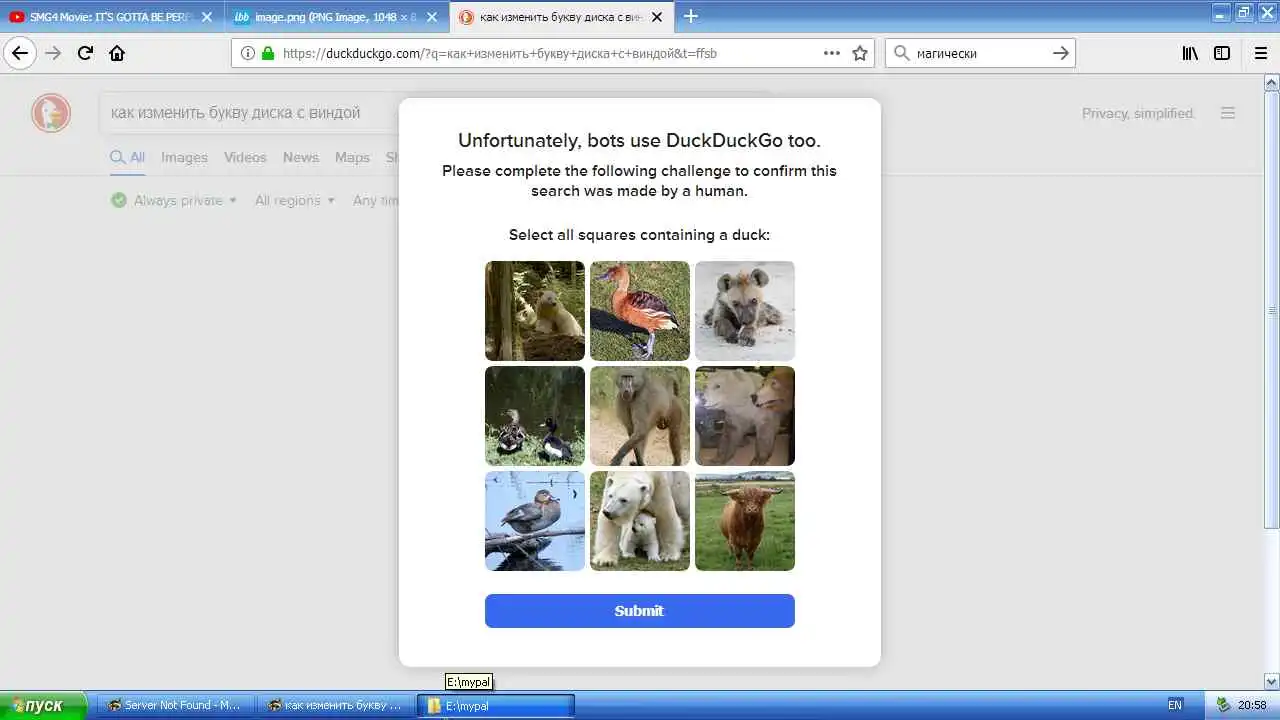1280x720 pixels.
Task: Open DuckDuckGo page side menu icon
Action: [1228, 113]
